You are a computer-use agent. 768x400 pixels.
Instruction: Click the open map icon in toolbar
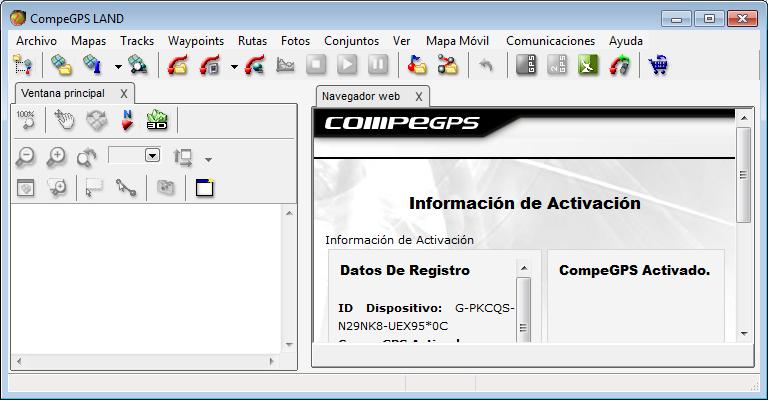62,66
